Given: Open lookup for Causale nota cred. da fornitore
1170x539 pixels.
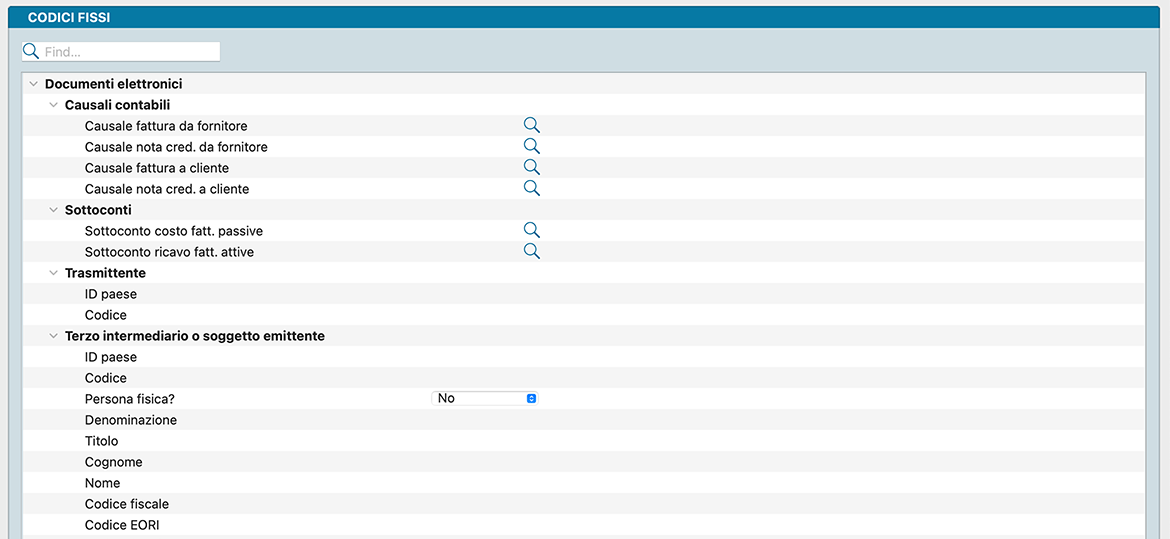Looking at the screenshot, I should 532,146.
